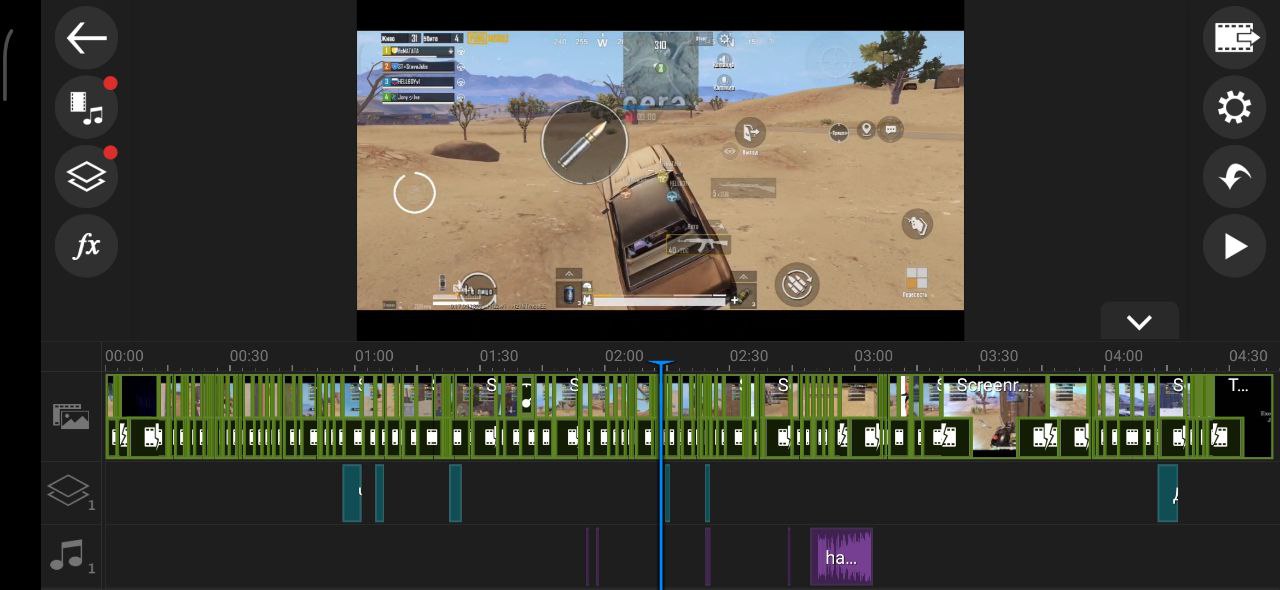1280x590 pixels.
Task: Select the 'T...' clip at timeline end
Action: [1243, 416]
